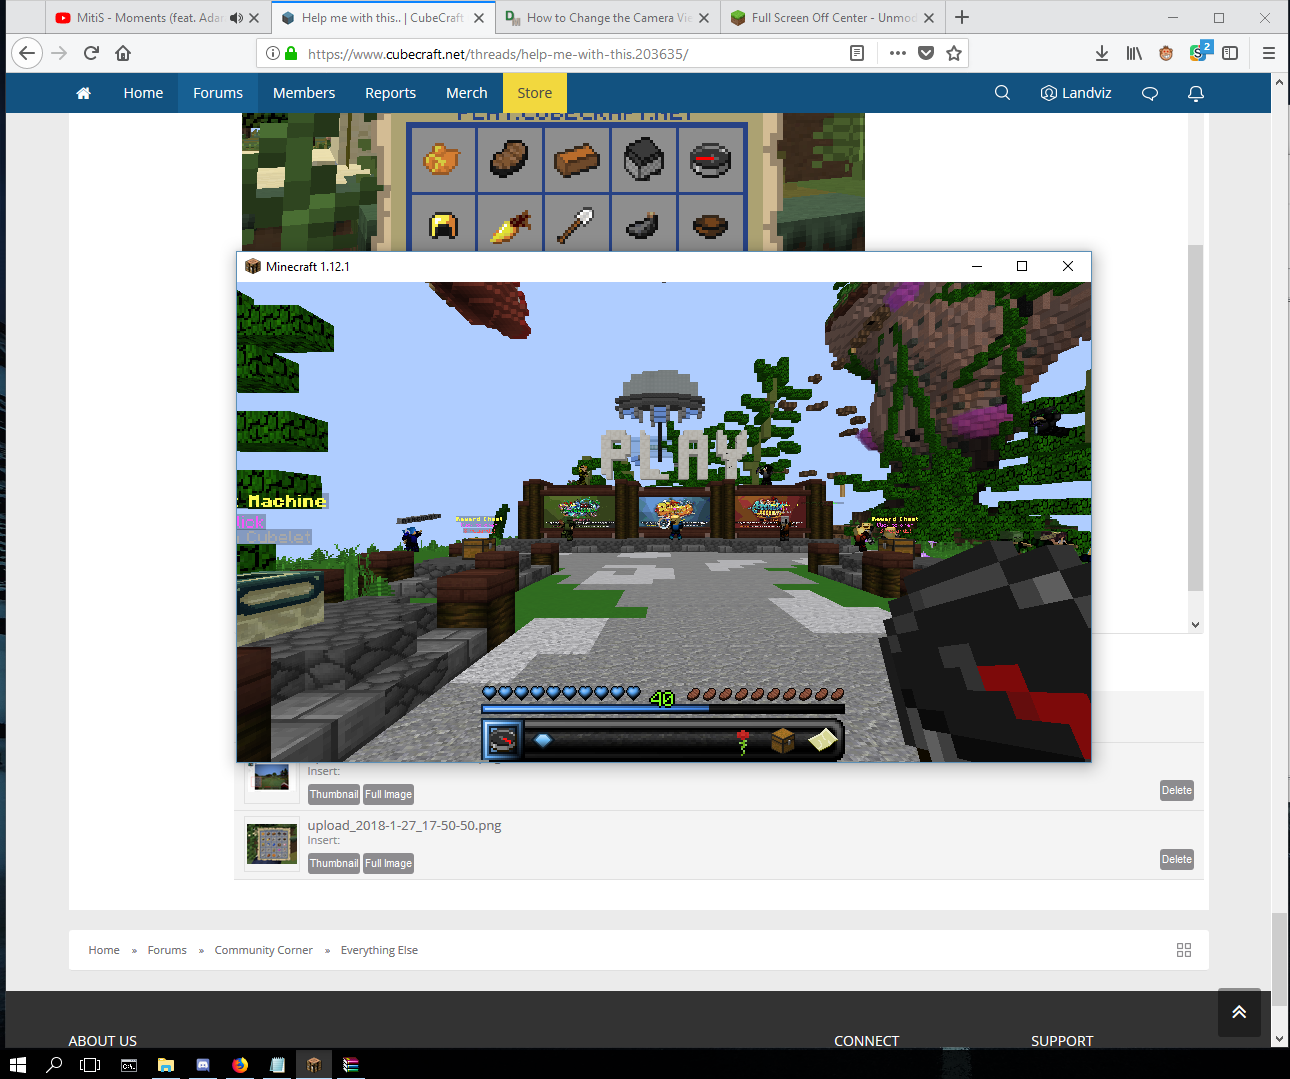Viewport: 1290px width, 1079px height.
Task: Mute the MitiS tab audio icon
Action: tap(236, 18)
